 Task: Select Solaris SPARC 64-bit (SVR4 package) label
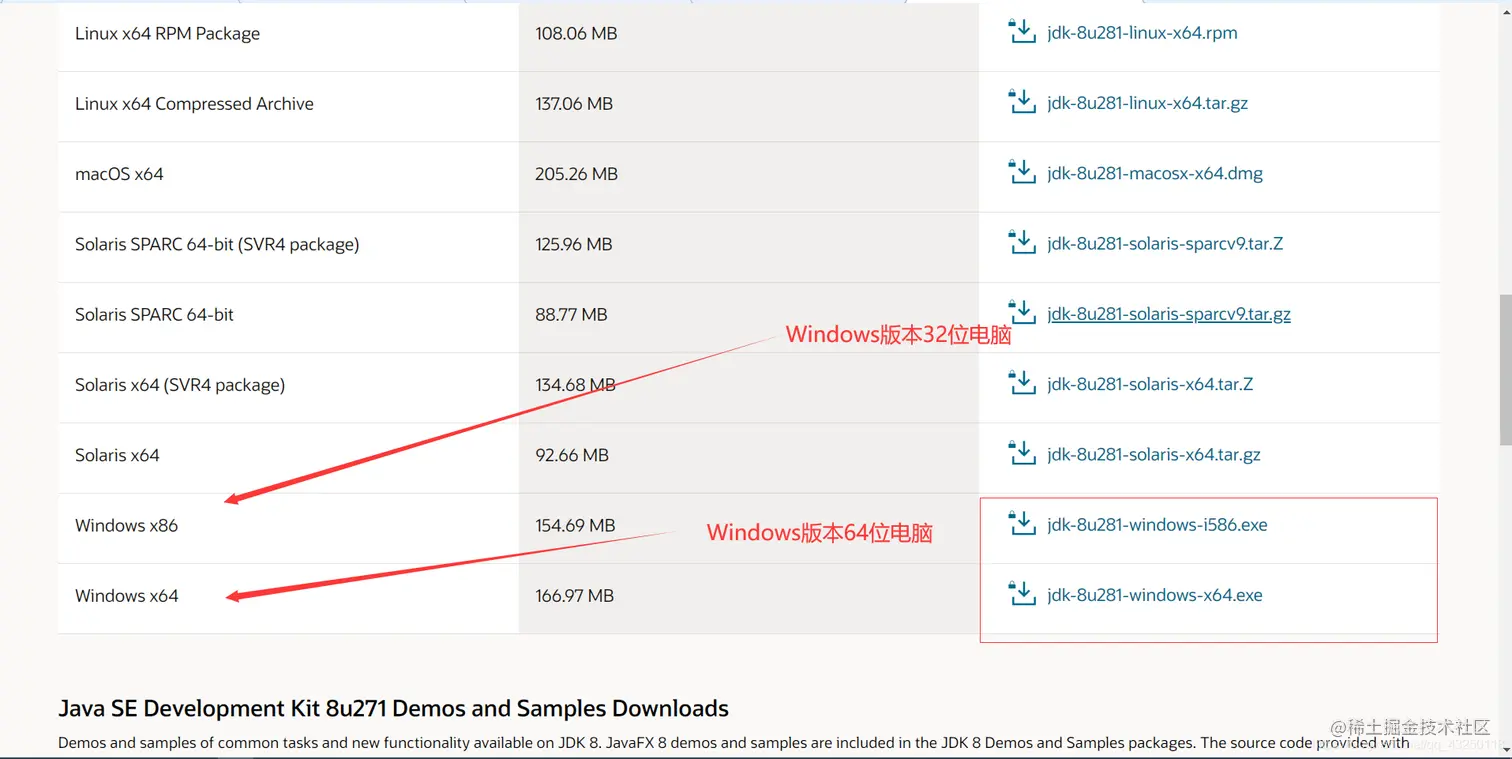(217, 245)
